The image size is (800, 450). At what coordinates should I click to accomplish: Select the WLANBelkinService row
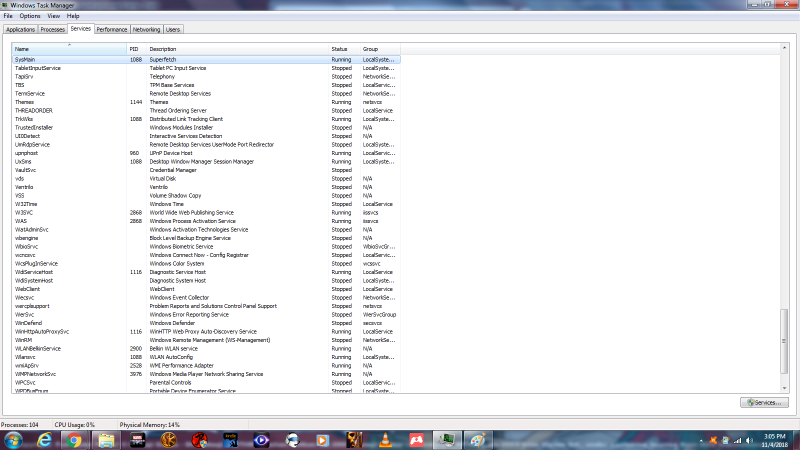pyautogui.click(x=206, y=348)
